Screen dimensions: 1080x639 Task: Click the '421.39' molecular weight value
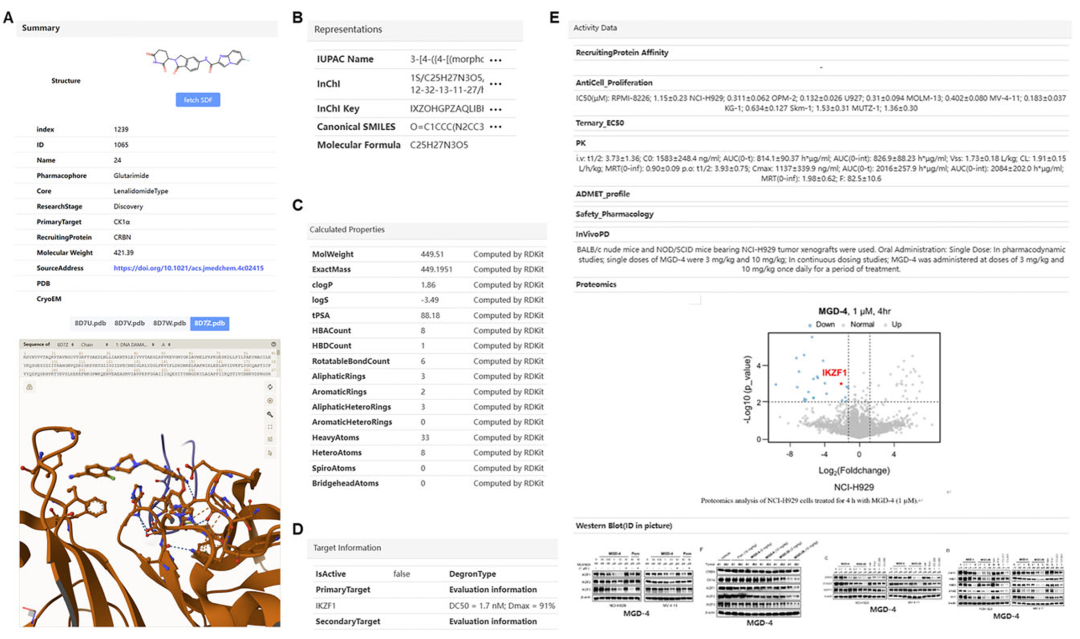[x=124, y=253]
